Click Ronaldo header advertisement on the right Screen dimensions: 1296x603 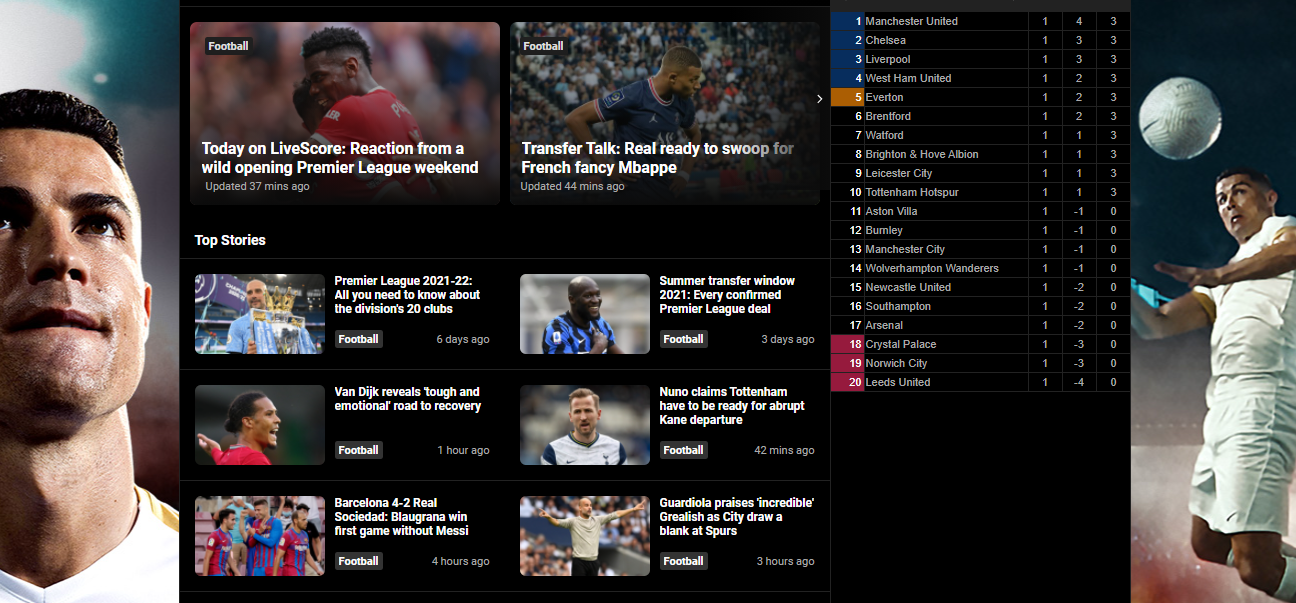(1213, 301)
